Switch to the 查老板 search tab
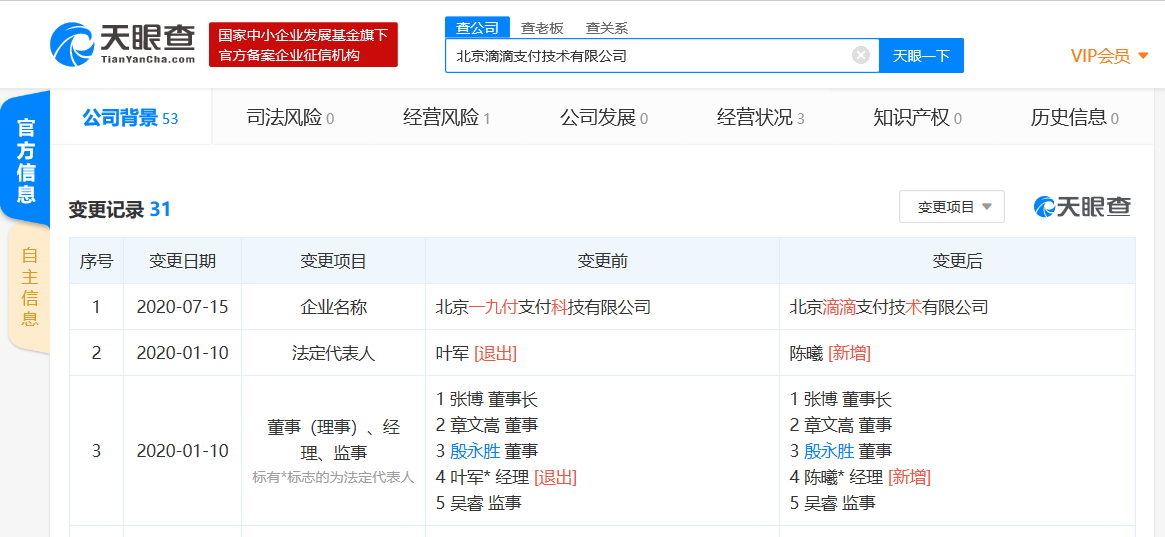The image size is (1165, 537). (x=542, y=28)
